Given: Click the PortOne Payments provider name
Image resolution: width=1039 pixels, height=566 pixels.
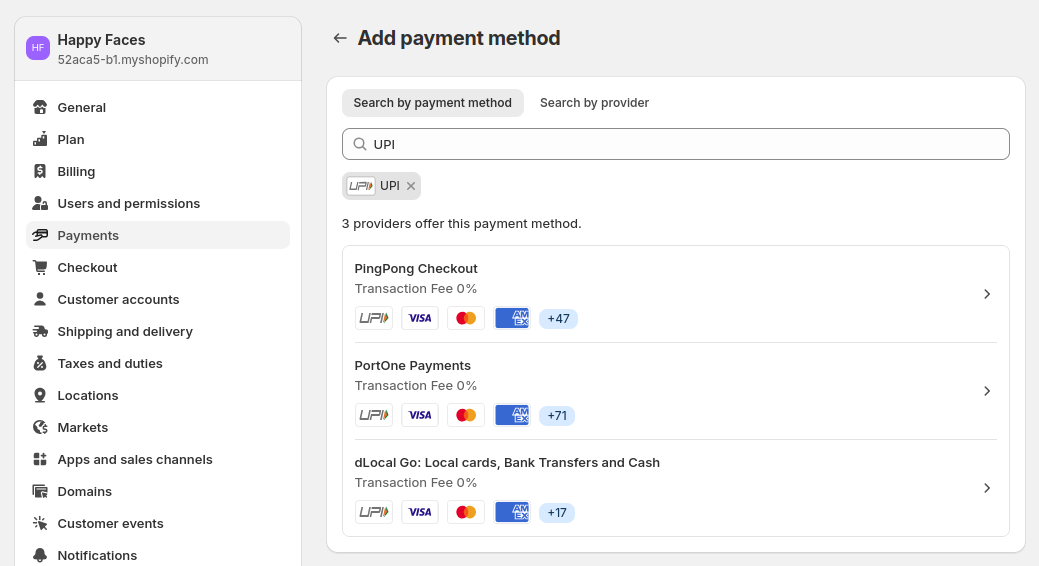Looking at the screenshot, I should 413,366.
